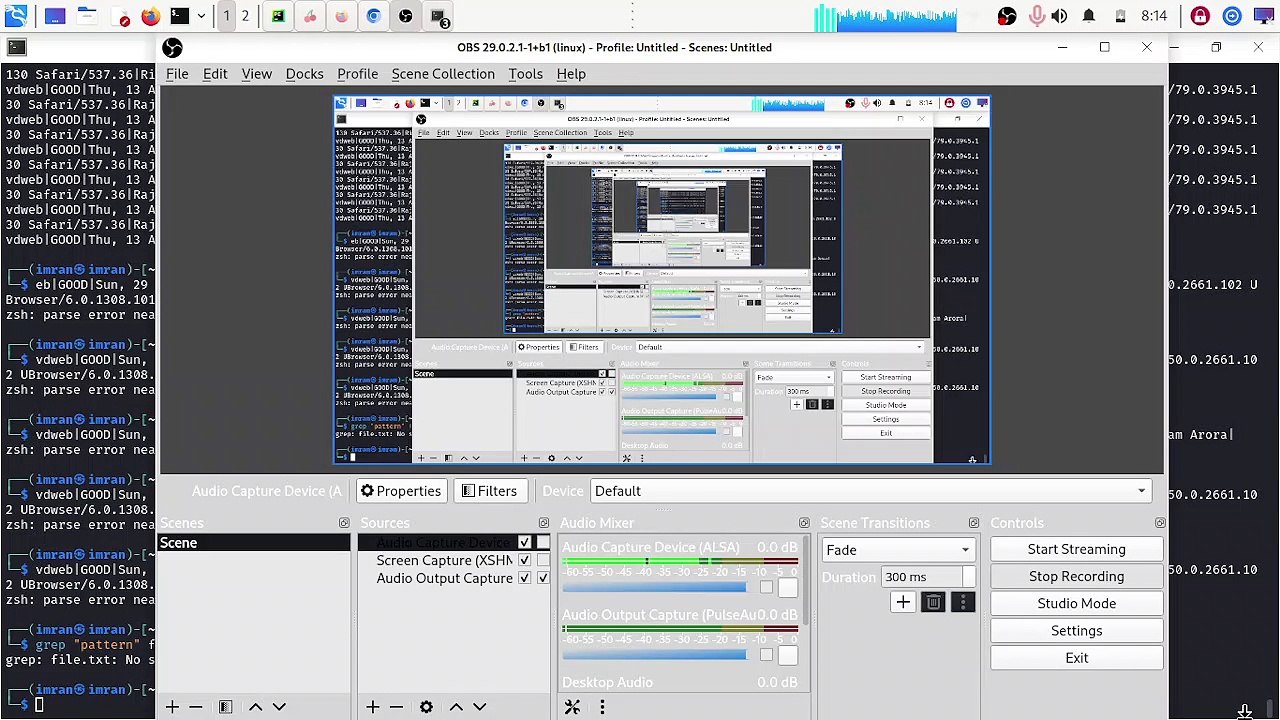The width and height of the screenshot is (1280, 720).
Task: Mute Audio Capture Device (ALSA) with its small checkbox
Action: click(x=766, y=587)
